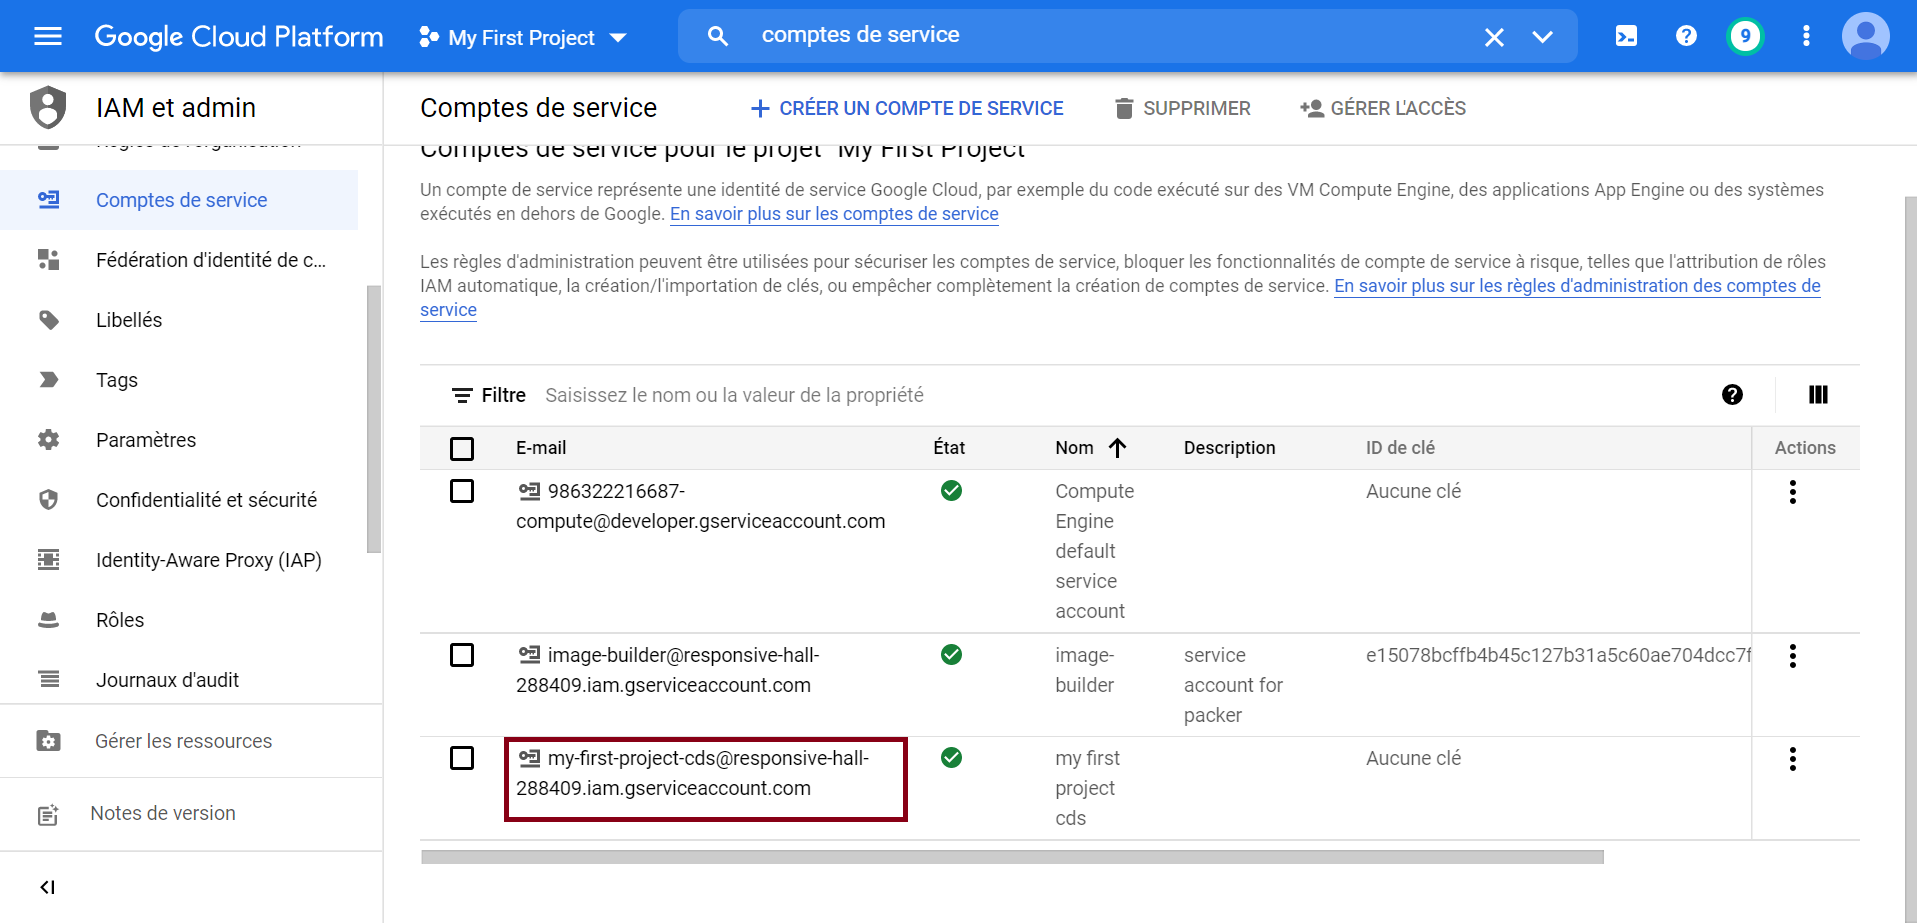
Task: Click the Notes de version icon
Action: 48,814
